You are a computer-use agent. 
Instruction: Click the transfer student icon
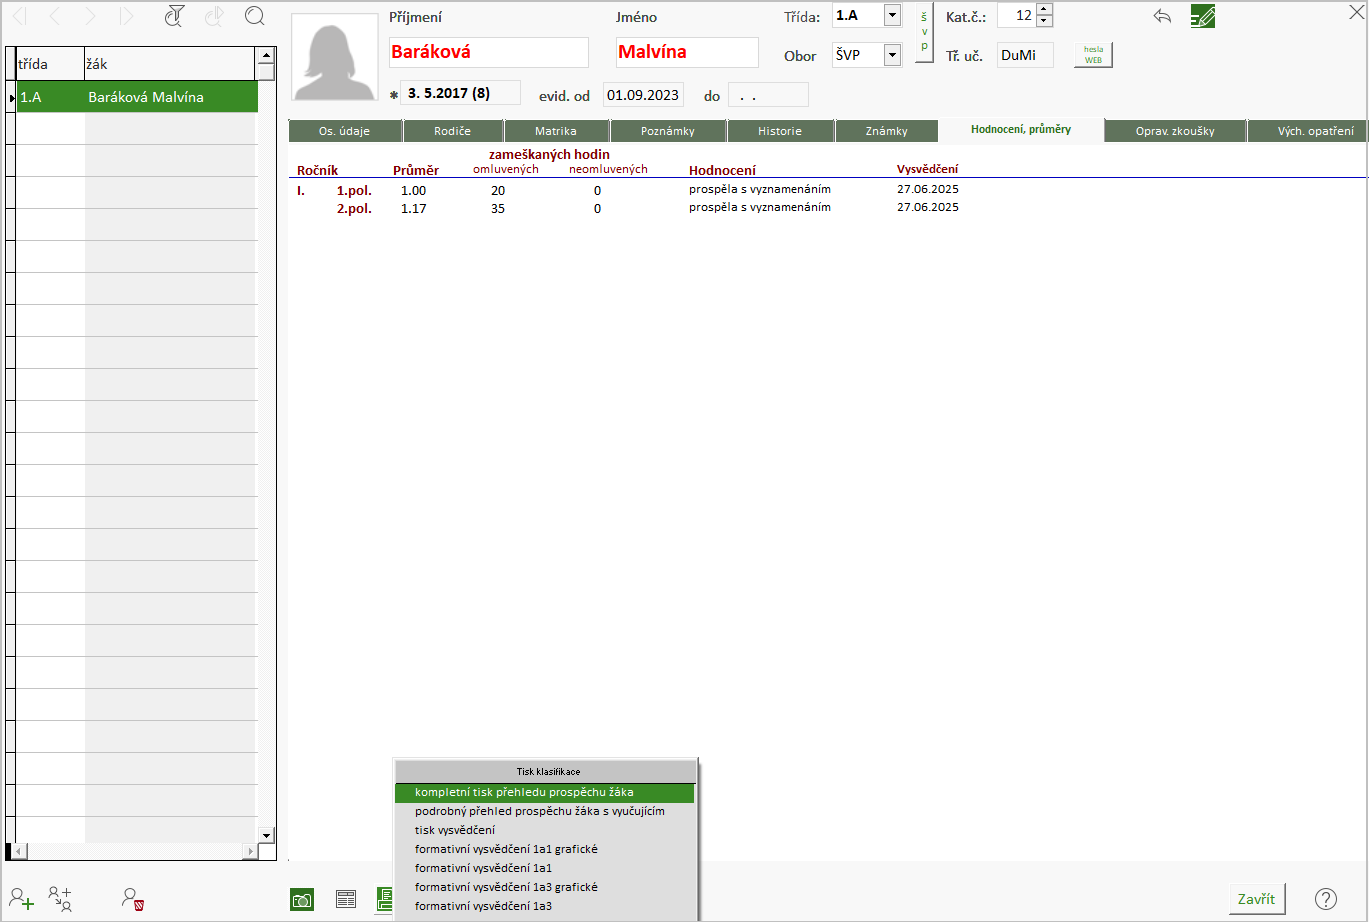point(60,899)
